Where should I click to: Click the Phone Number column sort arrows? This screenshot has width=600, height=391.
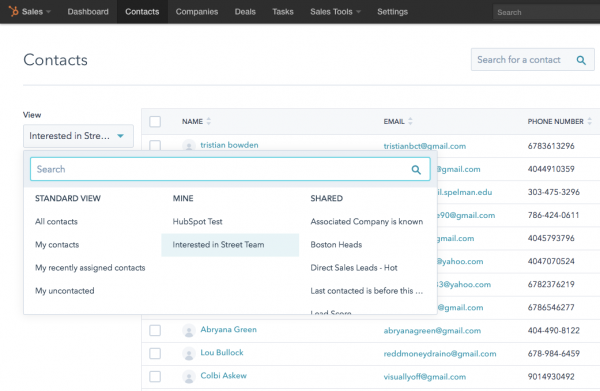[x=589, y=121]
